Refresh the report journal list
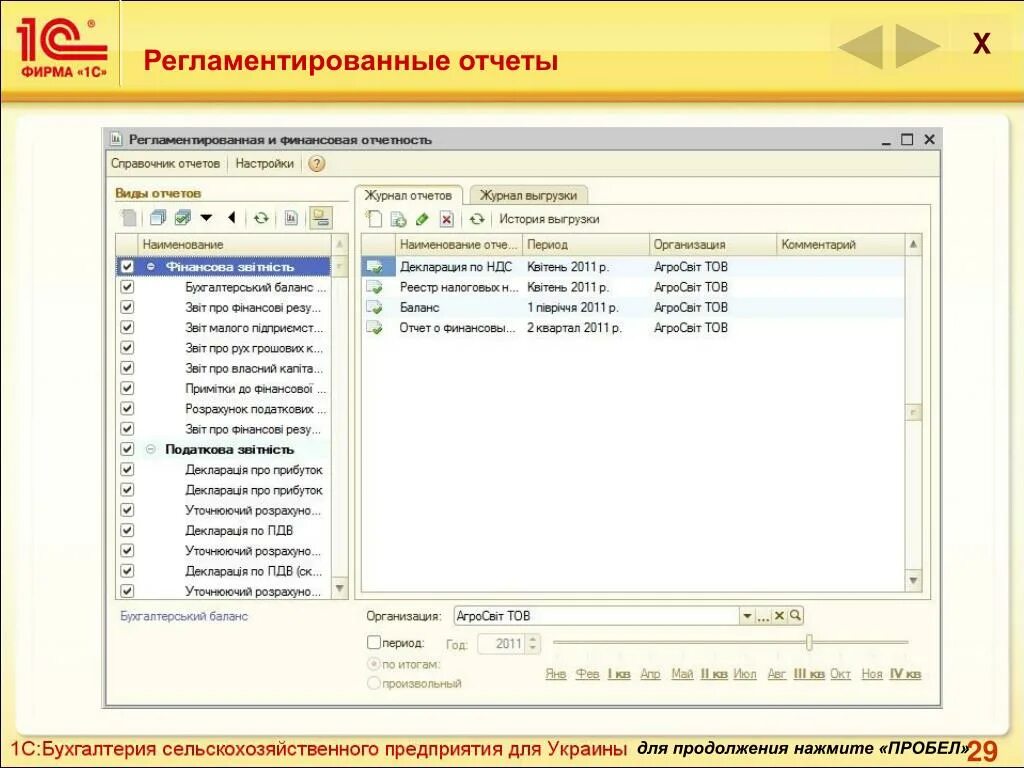The width and height of the screenshot is (1024, 768). 477,219
